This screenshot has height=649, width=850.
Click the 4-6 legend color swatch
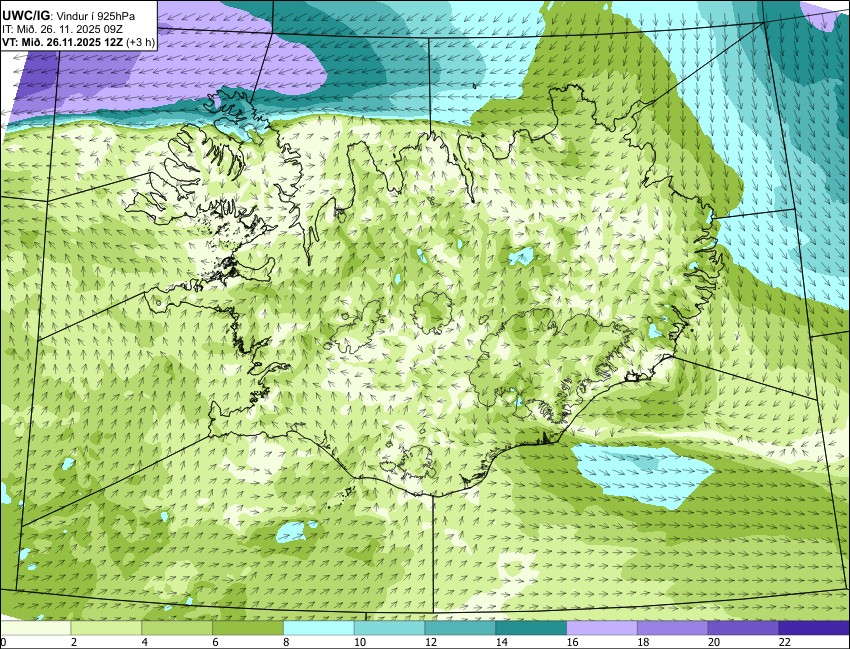point(177,628)
